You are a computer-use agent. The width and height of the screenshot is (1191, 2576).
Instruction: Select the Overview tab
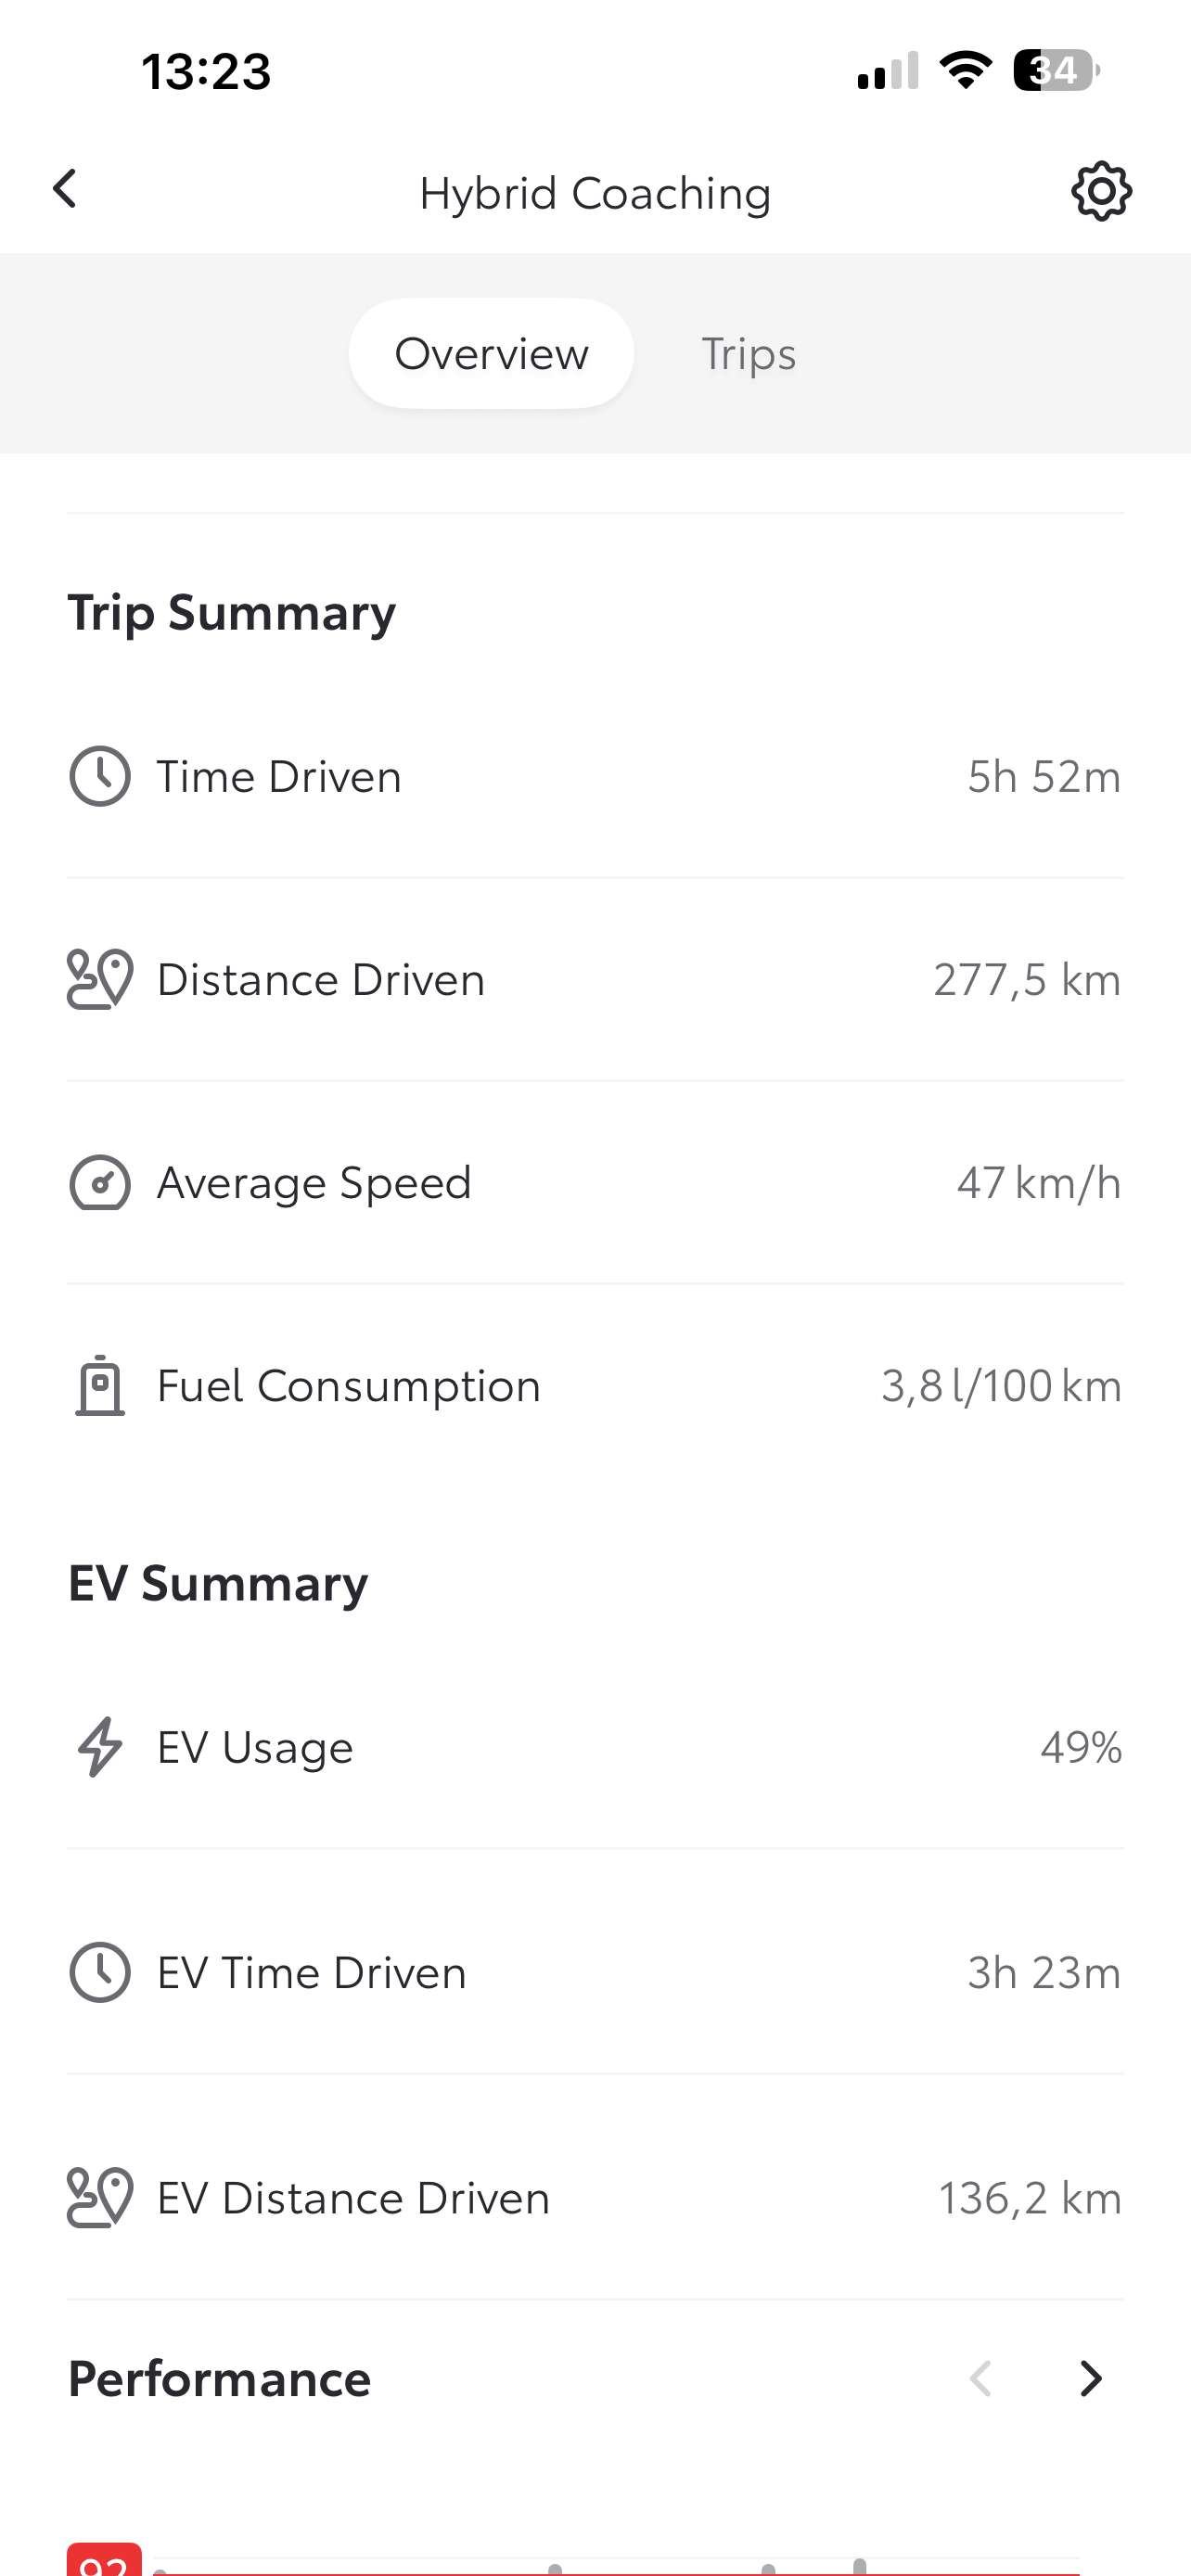491,354
